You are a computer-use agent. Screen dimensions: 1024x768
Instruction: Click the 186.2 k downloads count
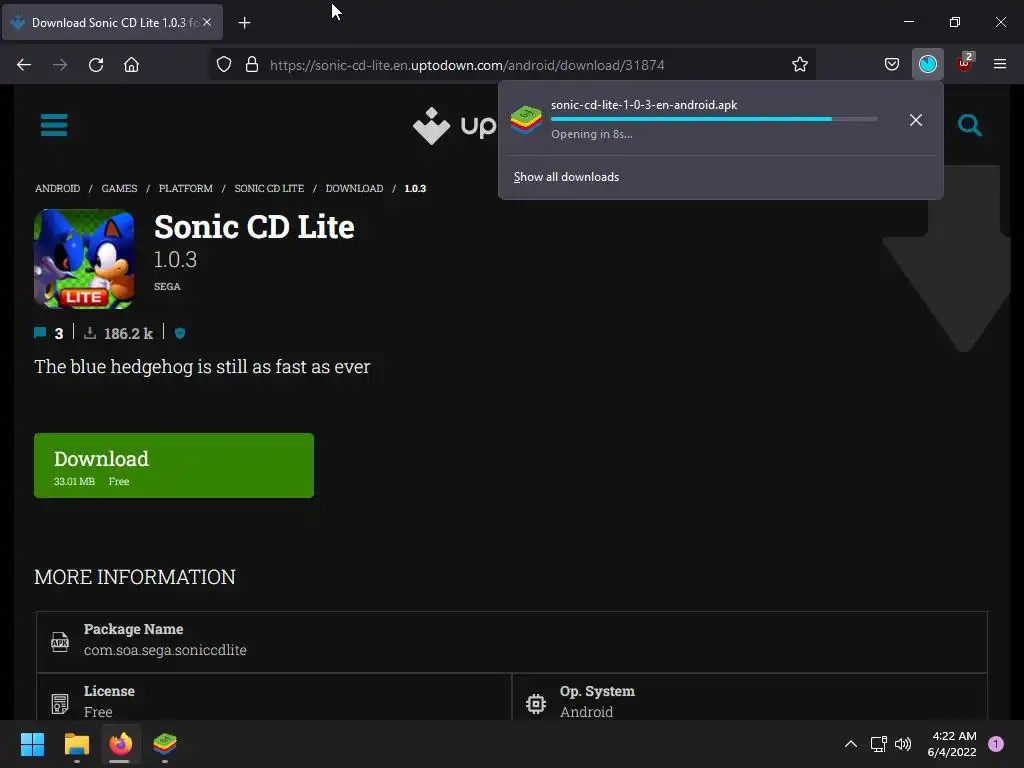pyautogui.click(x=119, y=334)
